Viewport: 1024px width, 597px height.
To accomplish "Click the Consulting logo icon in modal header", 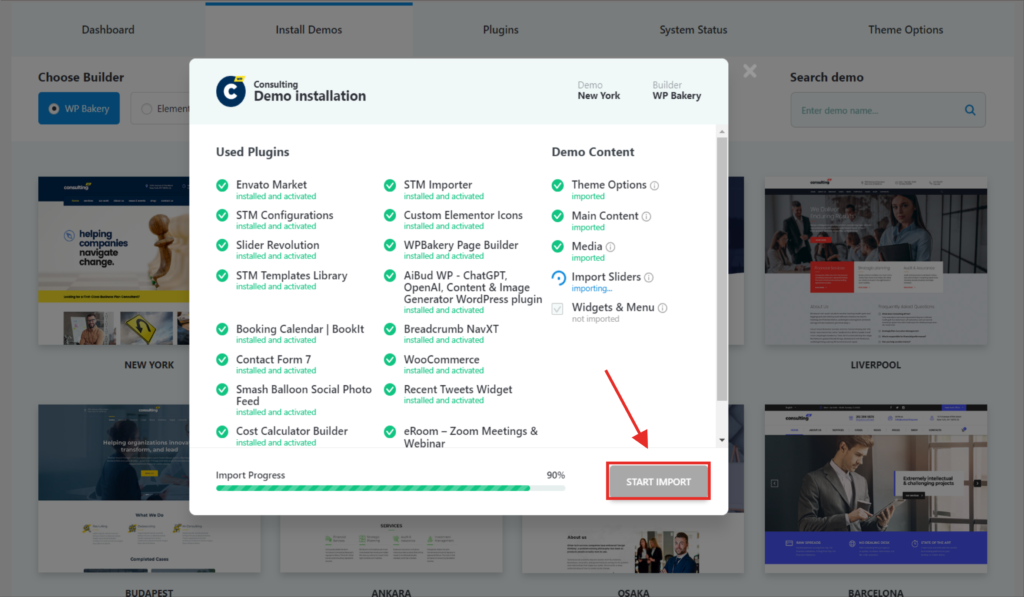I will pyautogui.click(x=231, y=91).
